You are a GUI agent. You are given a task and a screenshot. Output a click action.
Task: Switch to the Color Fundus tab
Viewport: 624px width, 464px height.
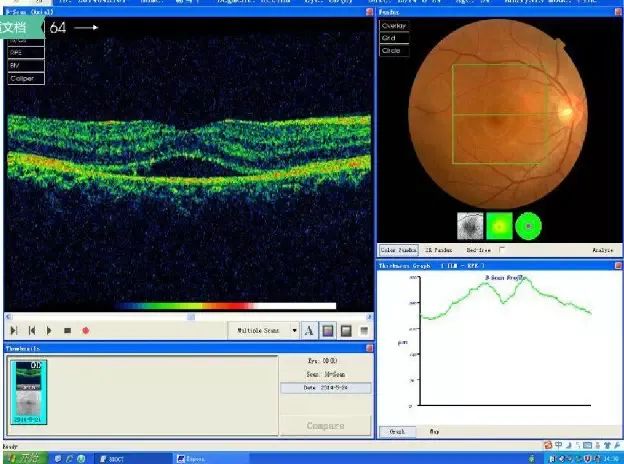398,250
